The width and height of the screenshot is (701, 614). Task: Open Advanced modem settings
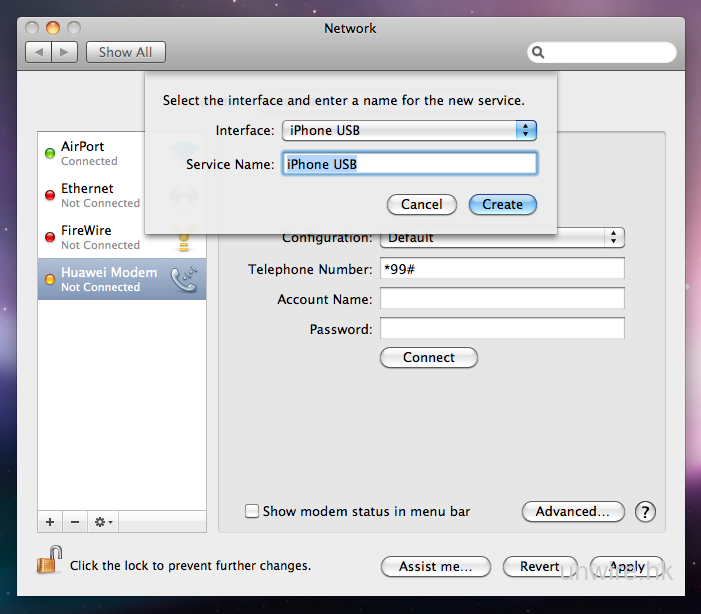[572, 511]
